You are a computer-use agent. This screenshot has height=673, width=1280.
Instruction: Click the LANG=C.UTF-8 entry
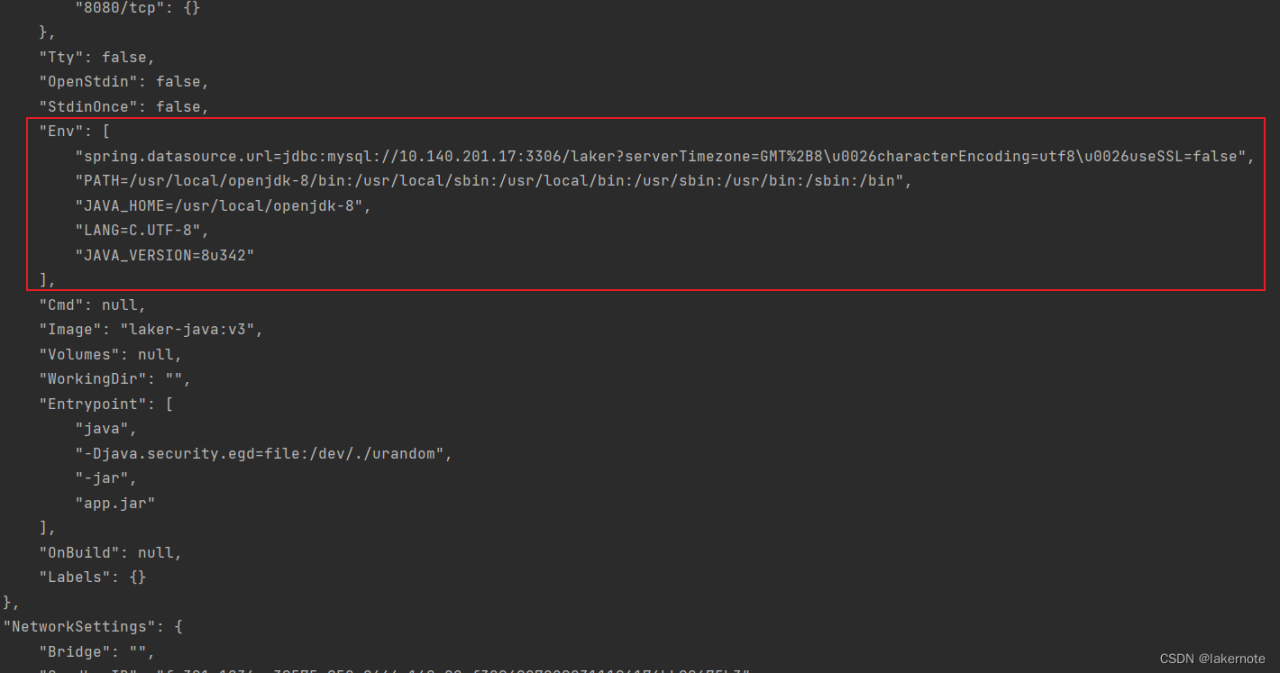pos(143,231)
